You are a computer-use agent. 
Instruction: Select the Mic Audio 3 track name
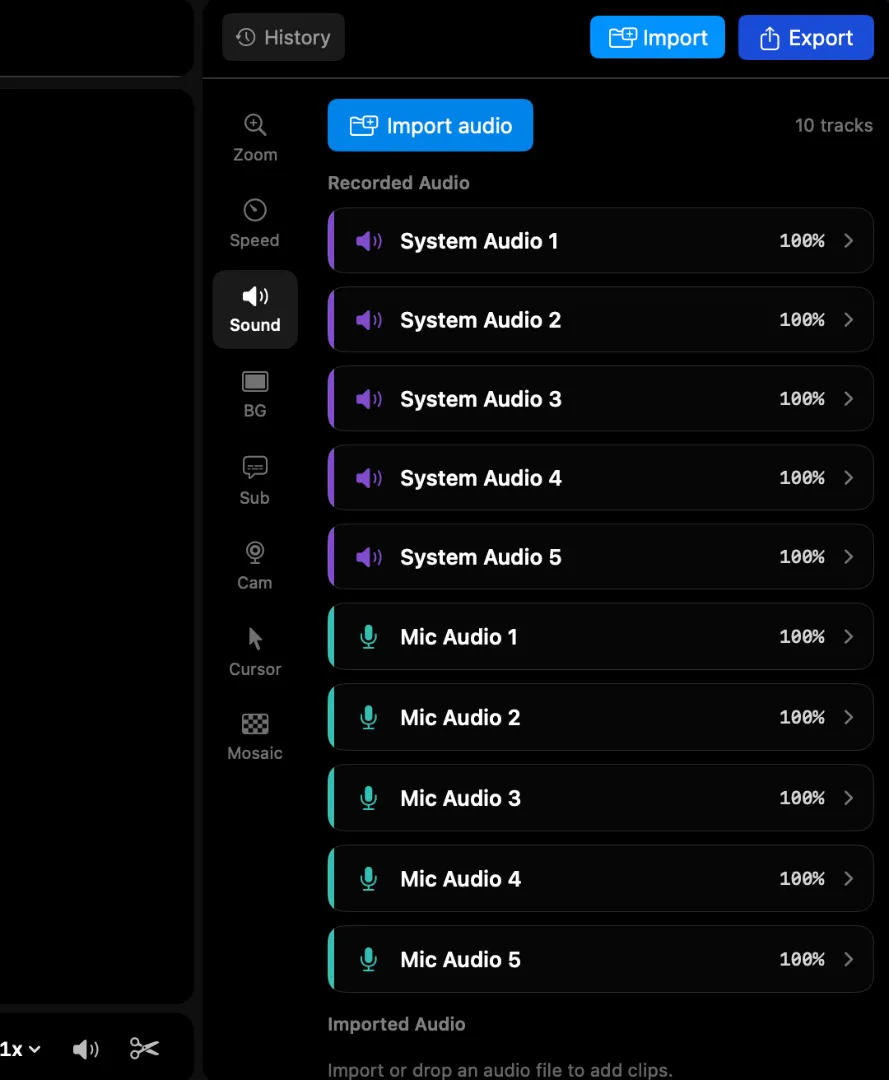click(x=461, y=798)
